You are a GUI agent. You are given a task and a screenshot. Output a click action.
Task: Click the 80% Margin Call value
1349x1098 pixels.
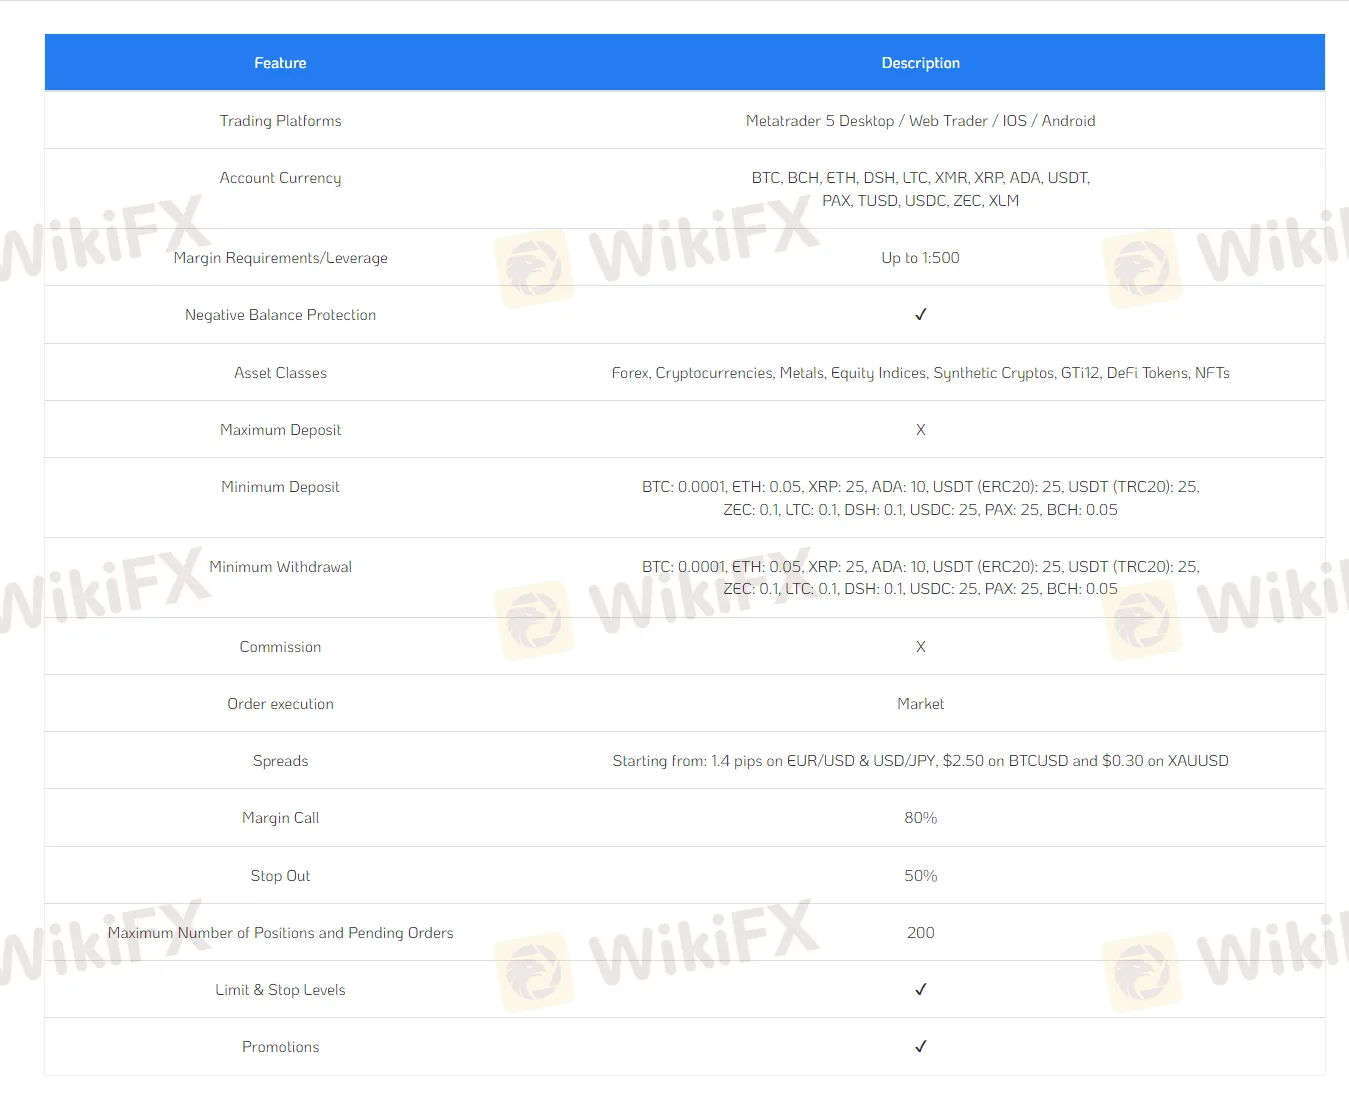point(920,817)
